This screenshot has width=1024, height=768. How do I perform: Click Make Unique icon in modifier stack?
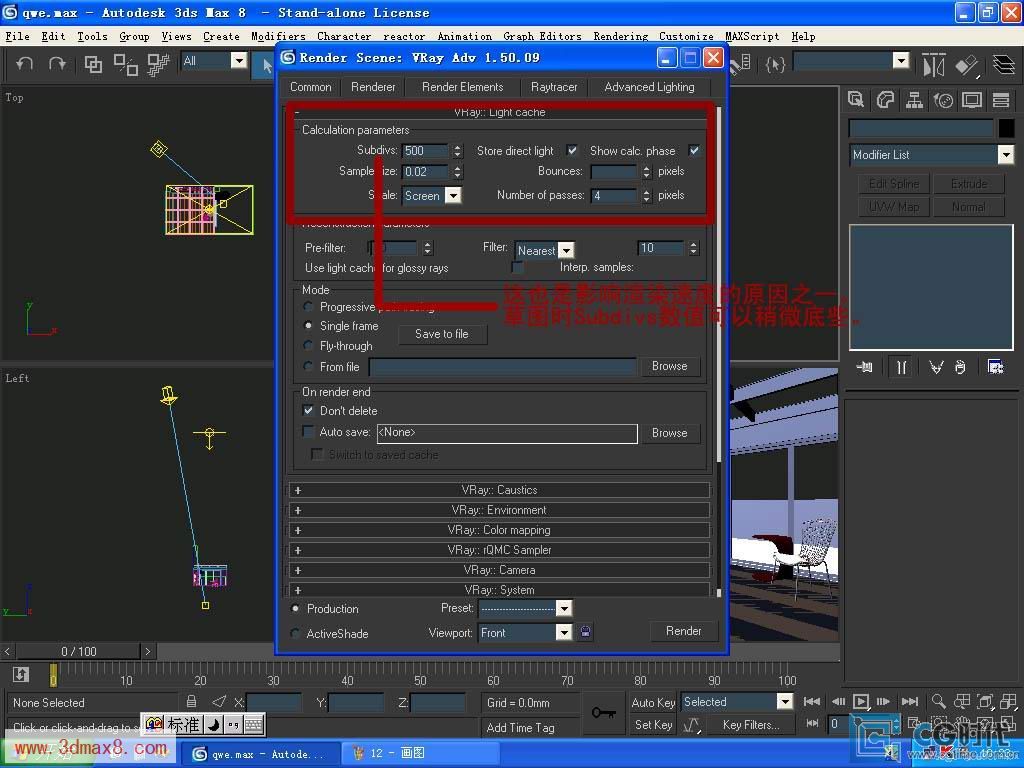pyautogui.click(x=936, y=367)
